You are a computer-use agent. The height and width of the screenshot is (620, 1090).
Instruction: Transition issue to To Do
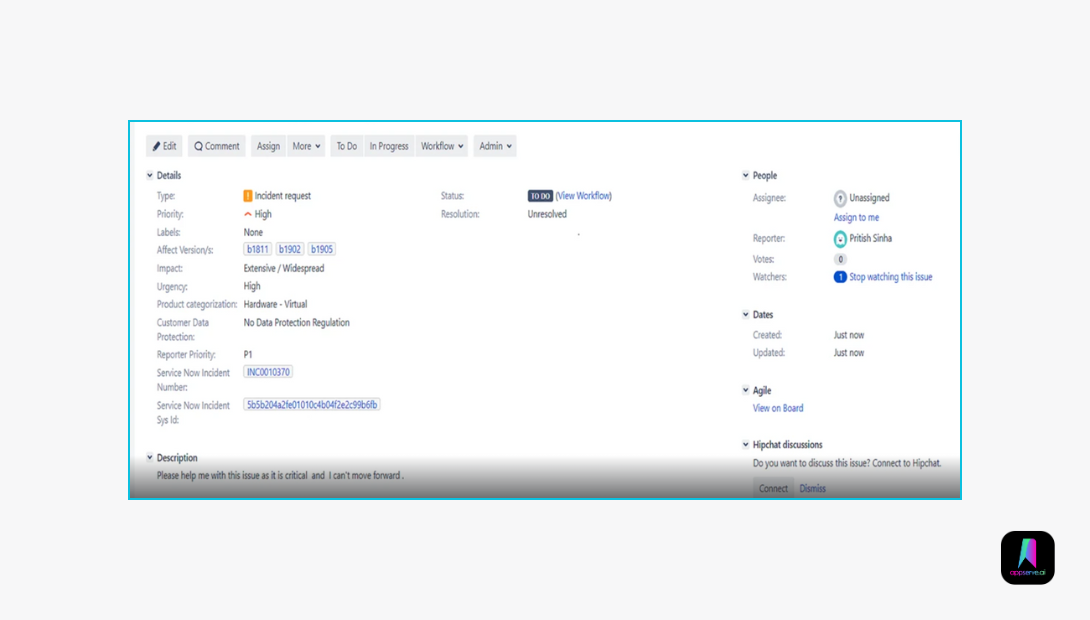(346, 146)
